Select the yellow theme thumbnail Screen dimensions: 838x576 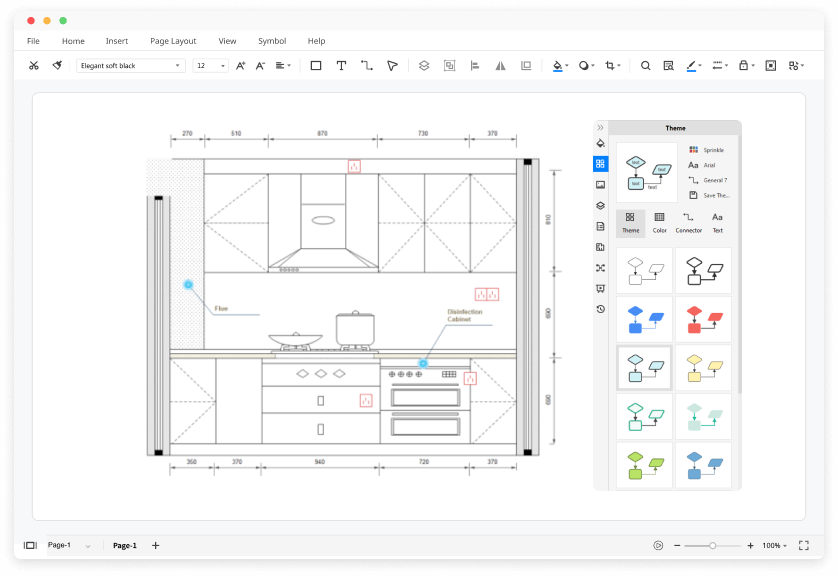(x=703, y=368)
